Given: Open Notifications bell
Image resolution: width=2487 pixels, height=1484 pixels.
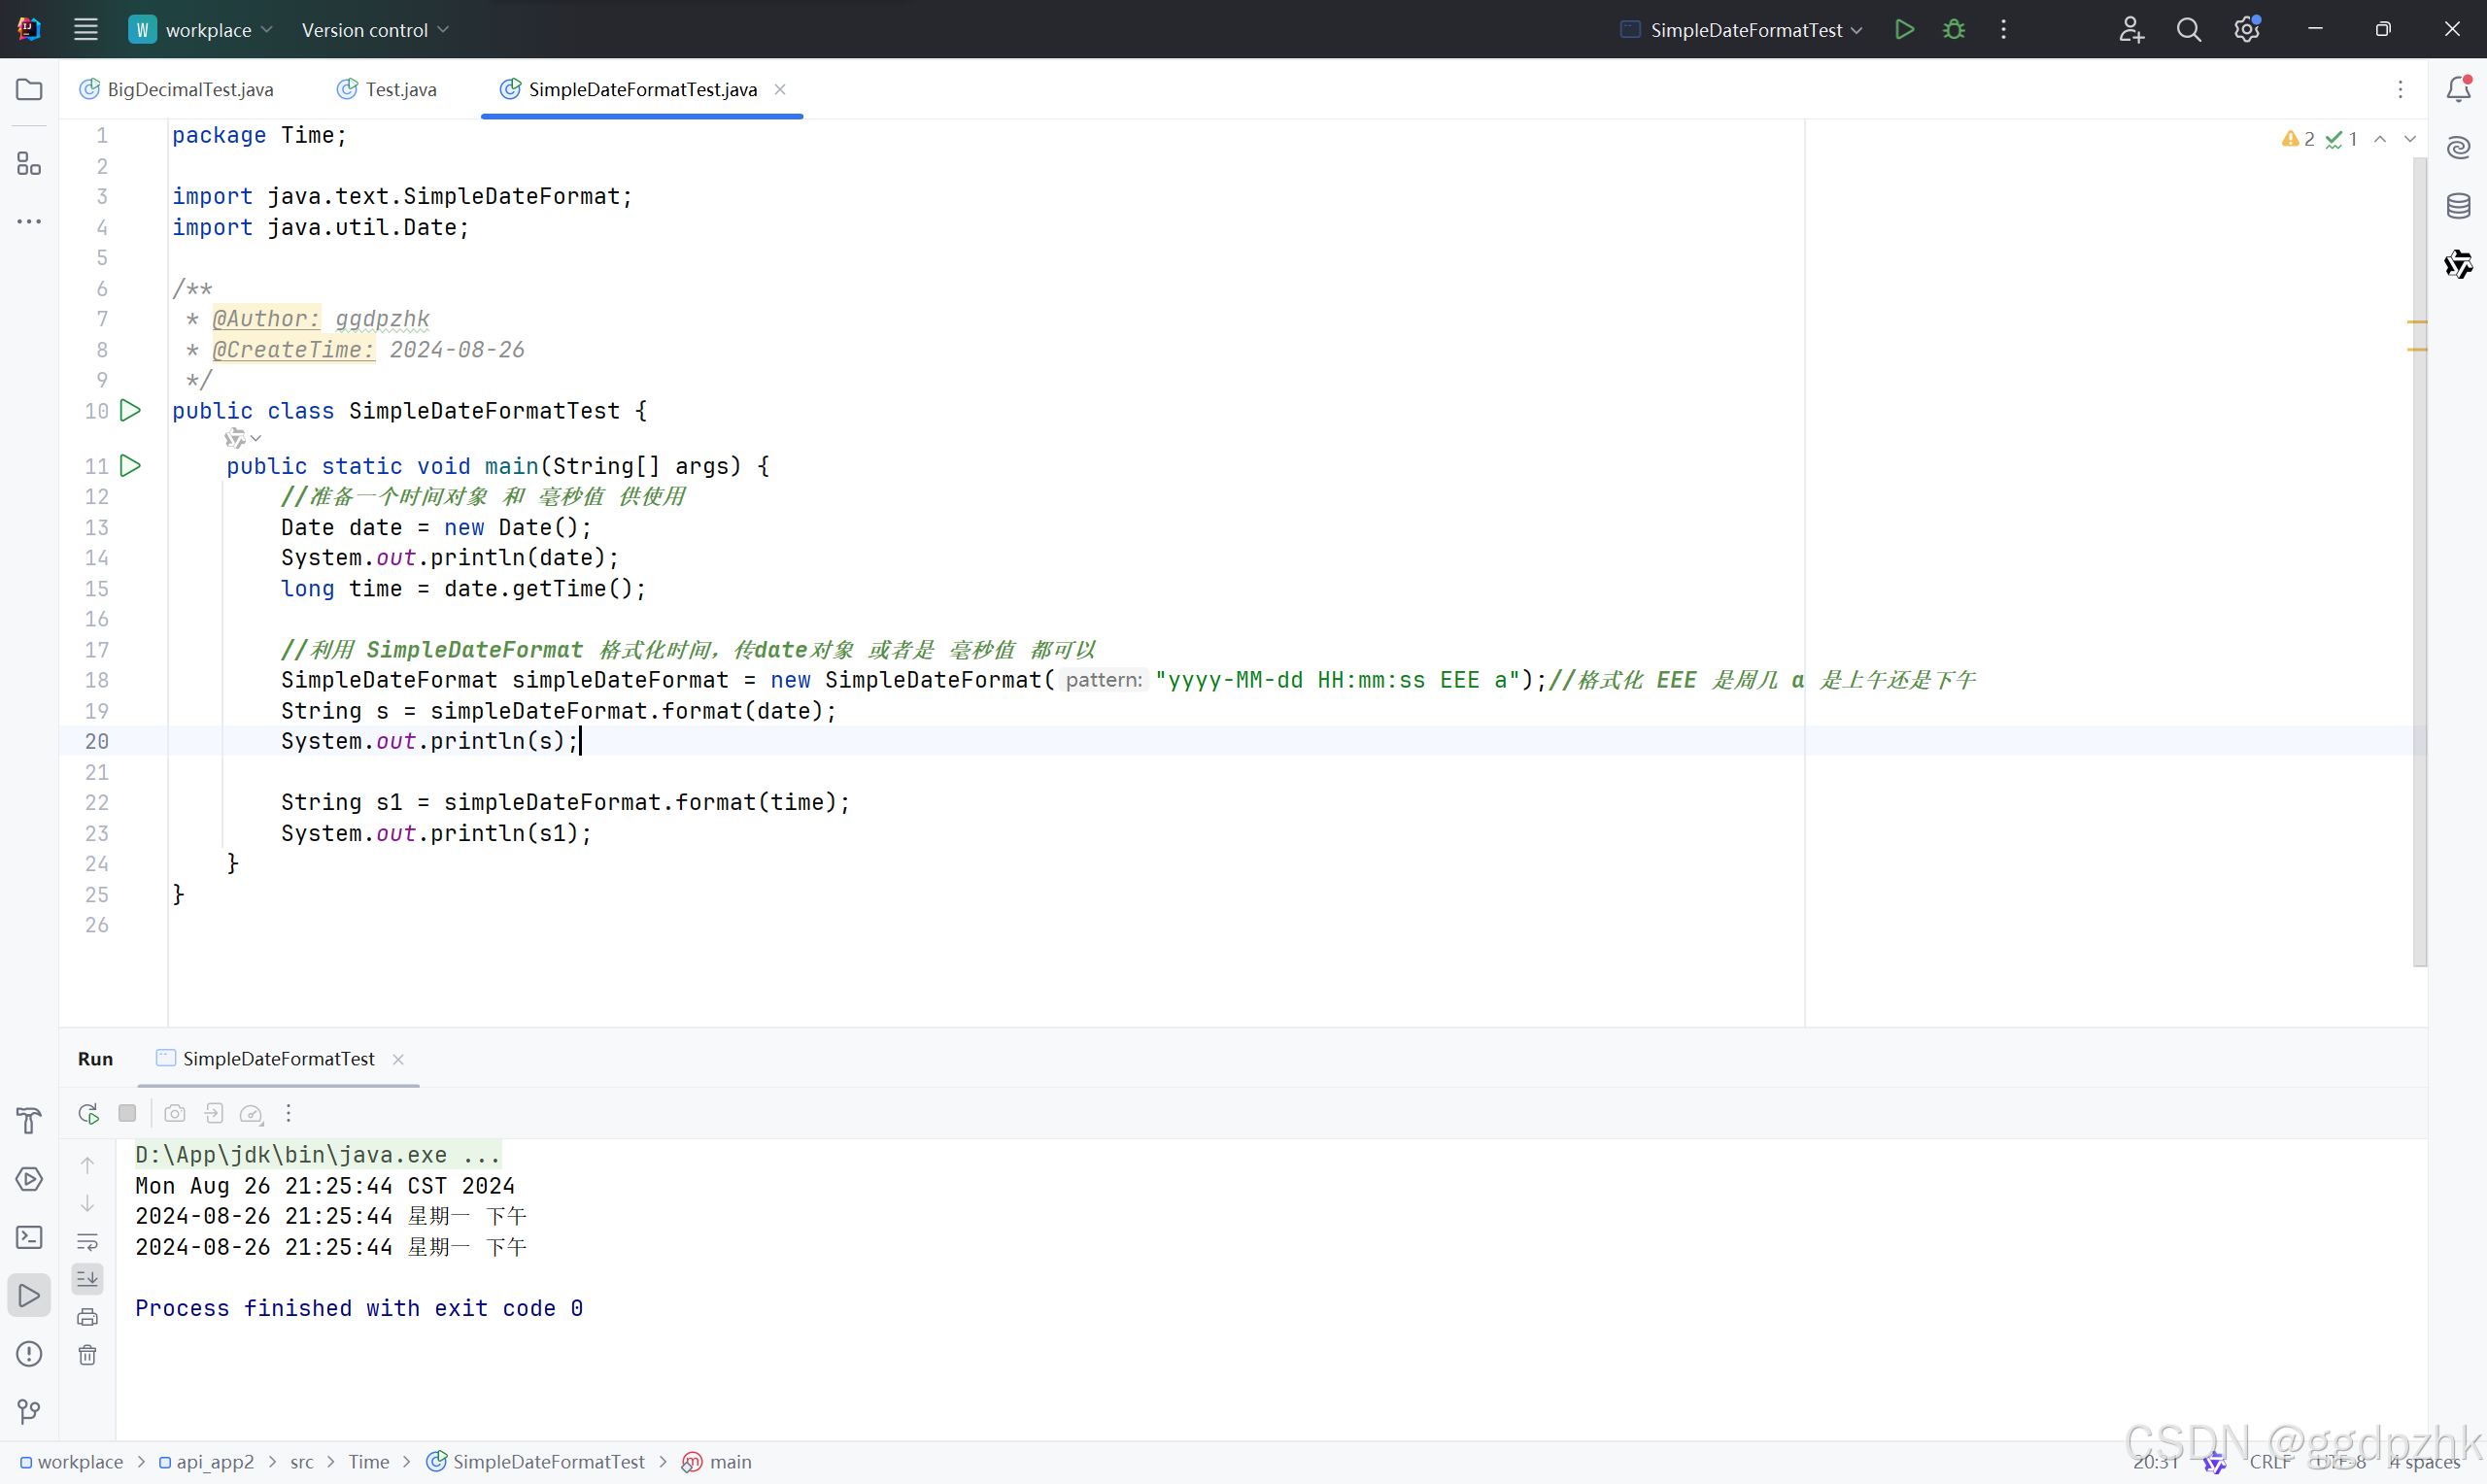Looking at the screenshot, I should (2459, 89).
